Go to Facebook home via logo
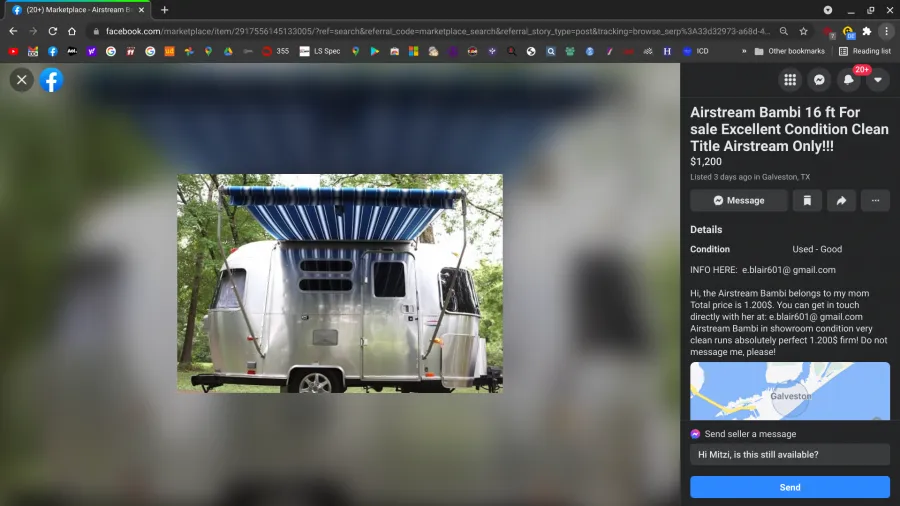This screenshot has height=506, width=900. tap(51, 80)
